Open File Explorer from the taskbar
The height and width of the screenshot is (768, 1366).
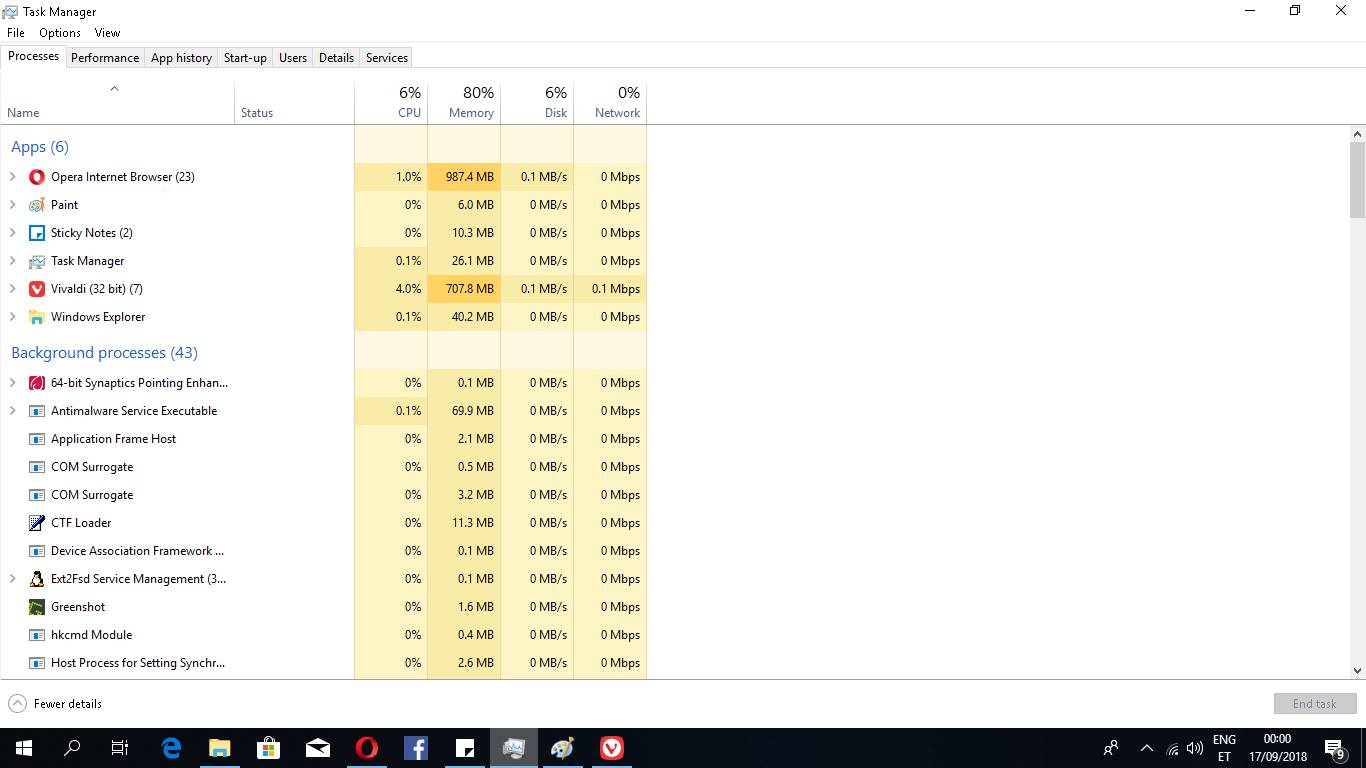click(220, 748)
